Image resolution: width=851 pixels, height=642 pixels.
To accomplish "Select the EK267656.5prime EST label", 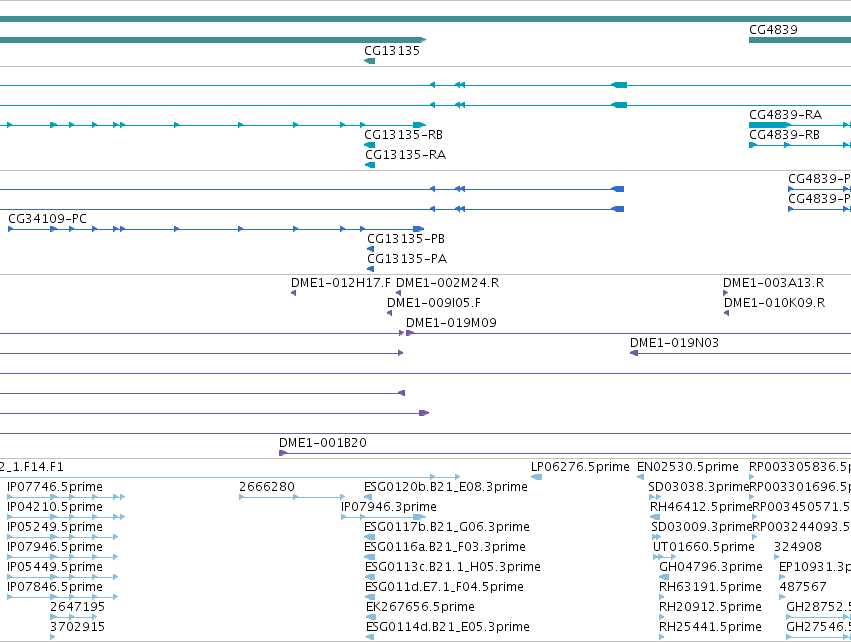I will click(420, 607).
